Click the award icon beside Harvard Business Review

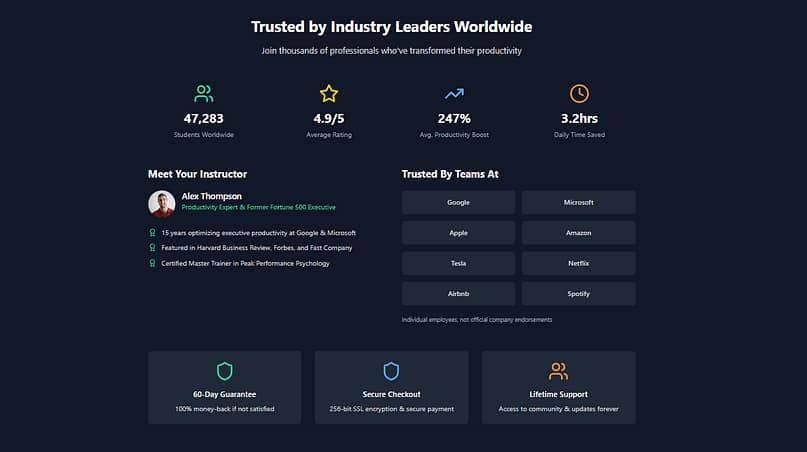pos(152,248)
